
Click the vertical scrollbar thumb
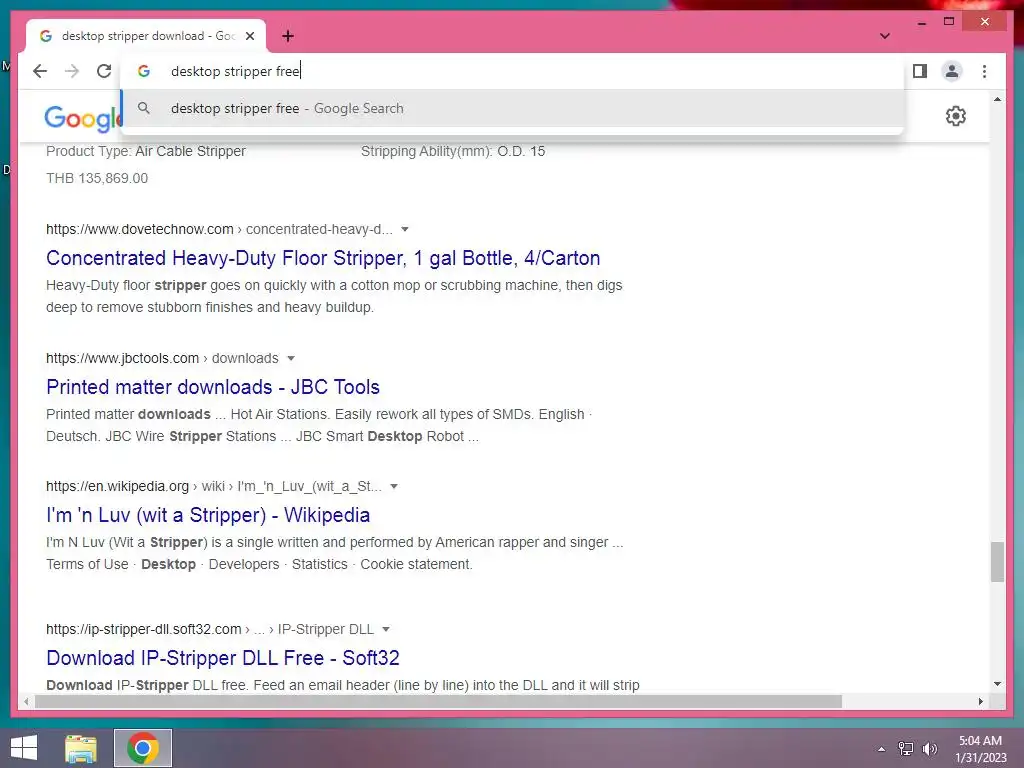pyautogui.click(x=997, y=562)
